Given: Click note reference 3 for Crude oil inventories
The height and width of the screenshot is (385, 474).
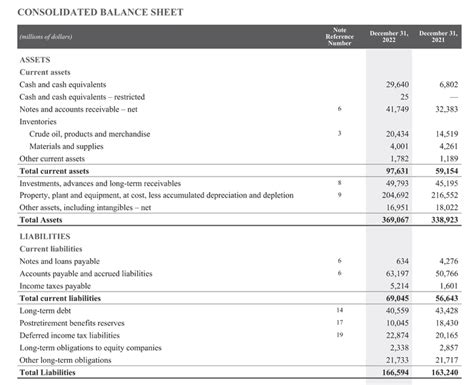Looking at the screenshot, I should pyautogui.click(x=339, y=133).
